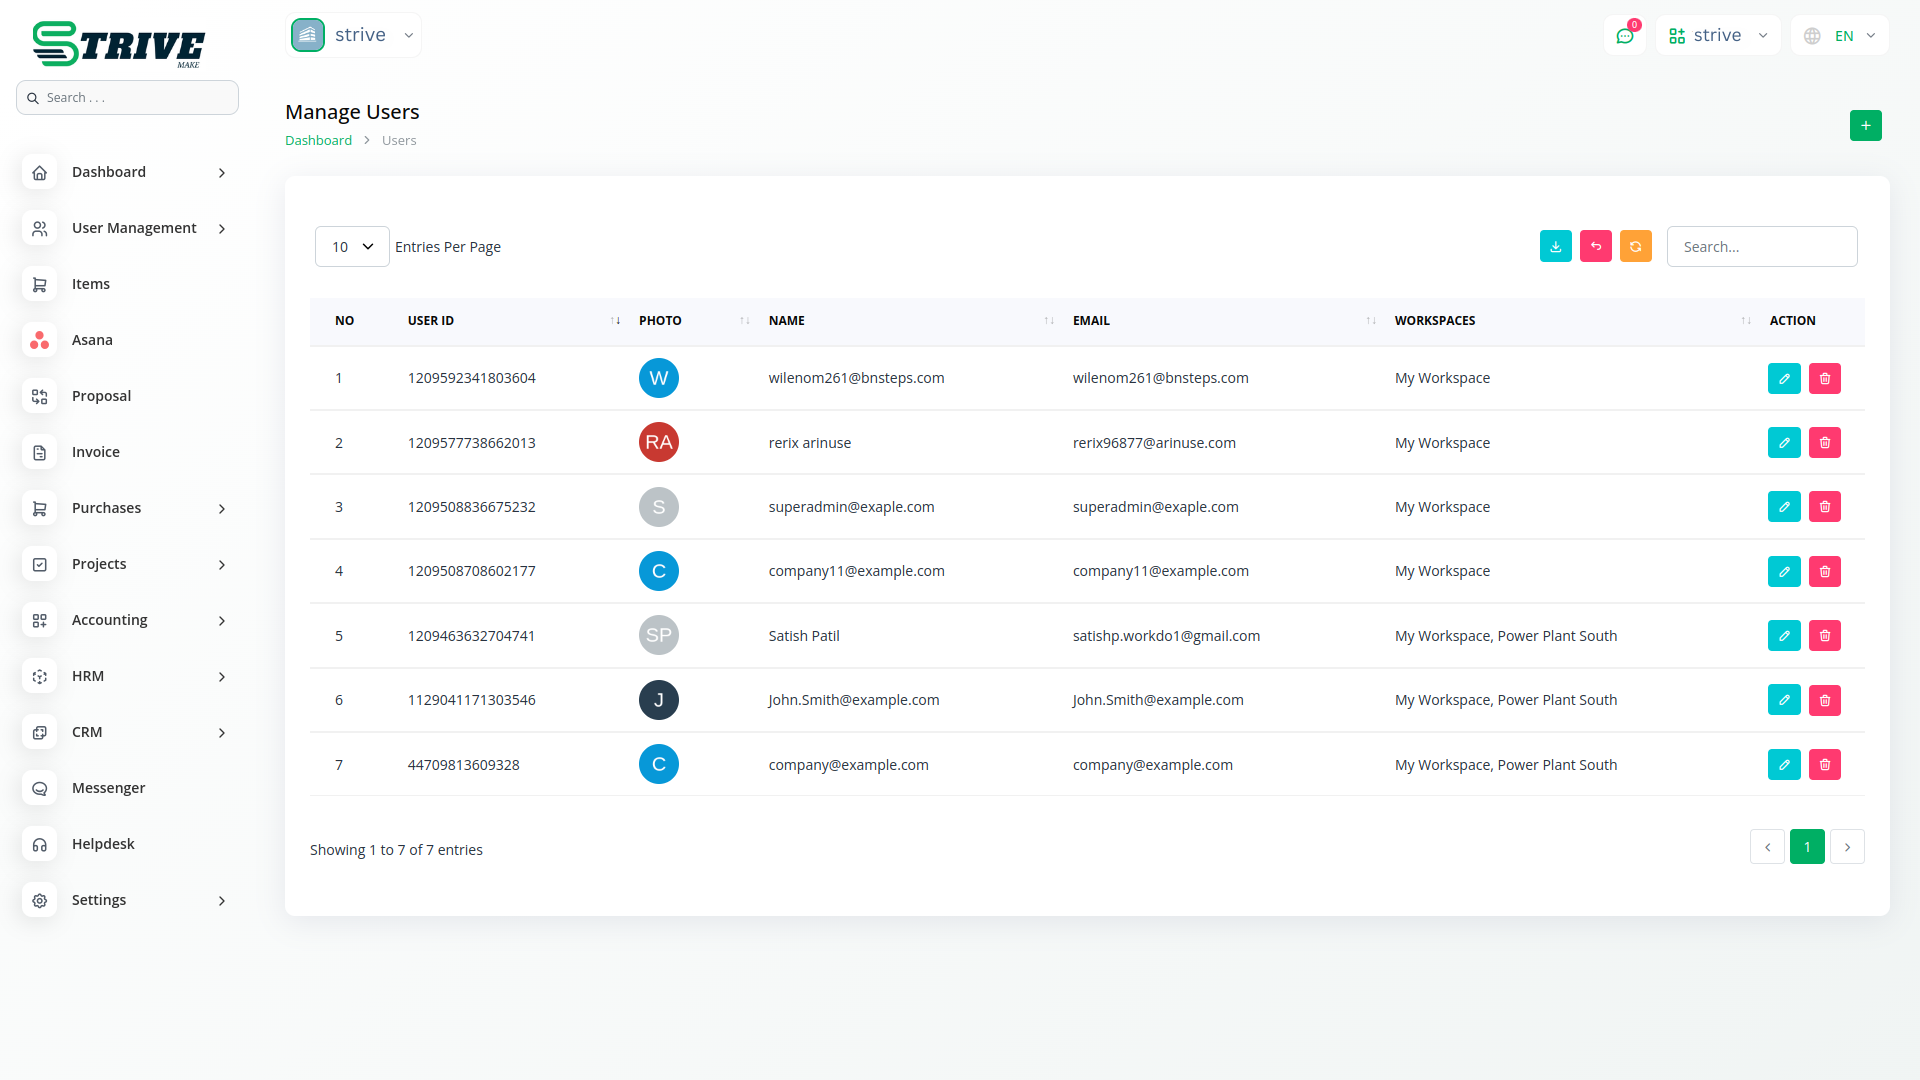Click the Dashboard breadcrumb link
The height and width of the screenshot is (1080, 1920).
point(318,140)
